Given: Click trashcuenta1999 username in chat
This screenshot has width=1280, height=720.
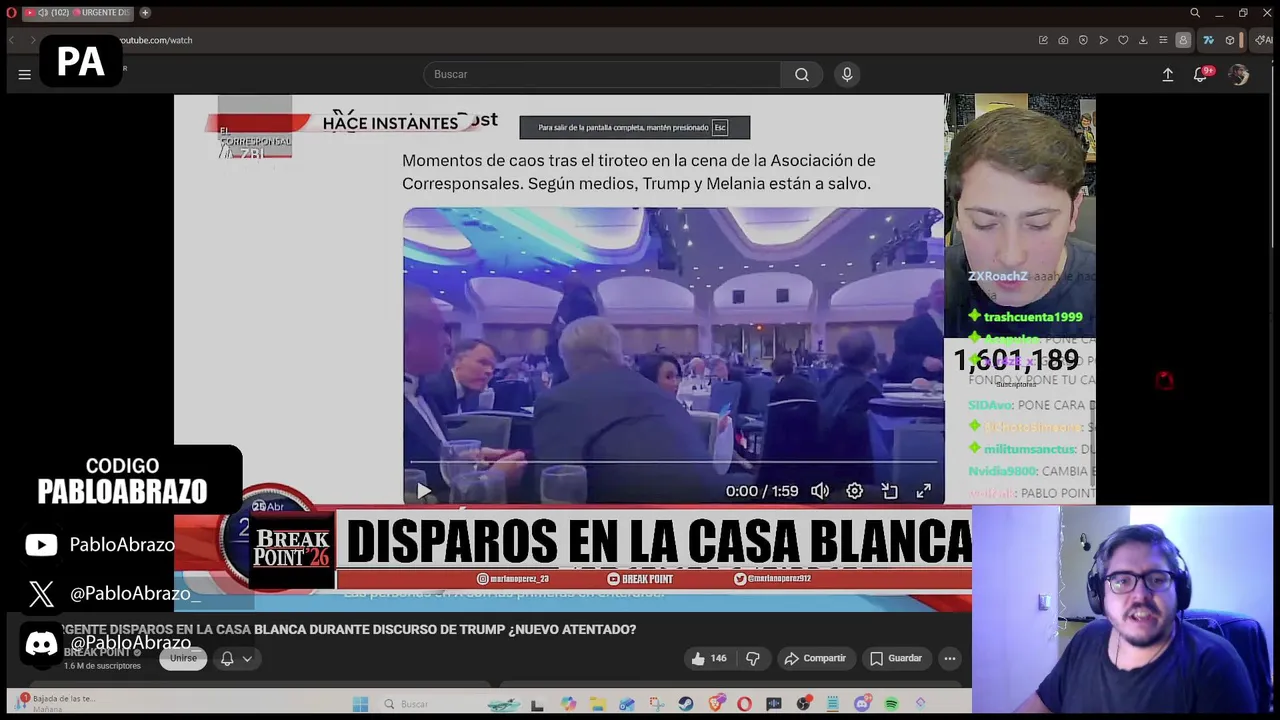Looking at the screenshot, I should click(1033, 317).
